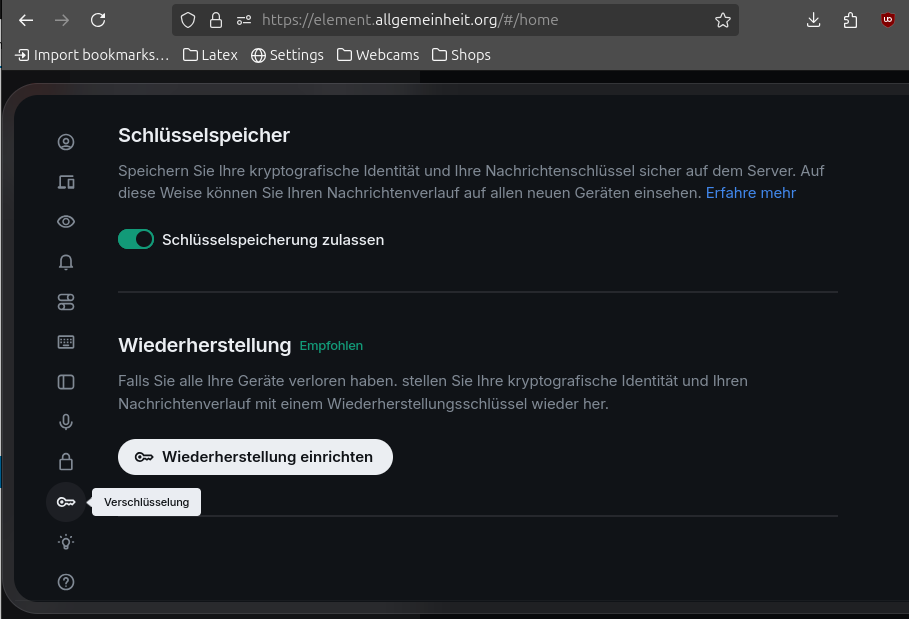
Task: Open the Help question mark icon
Action: pyautogui.click(x=66, y=582)
